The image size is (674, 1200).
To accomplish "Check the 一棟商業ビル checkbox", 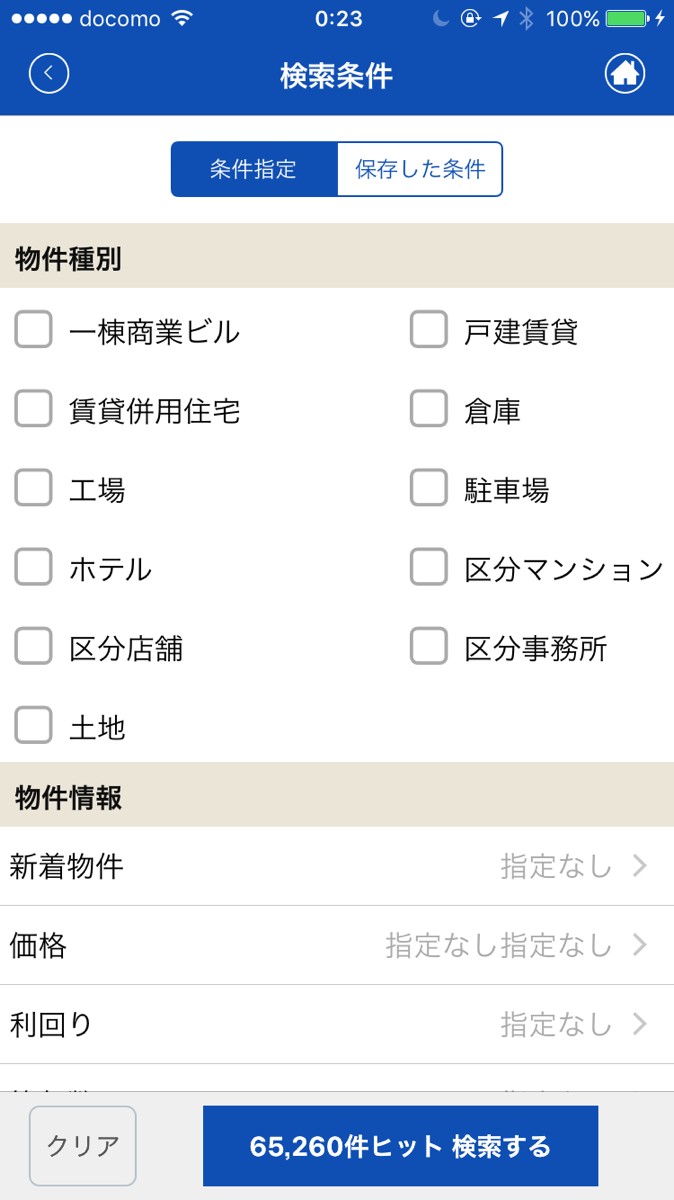I will click(x=33, y=330).
